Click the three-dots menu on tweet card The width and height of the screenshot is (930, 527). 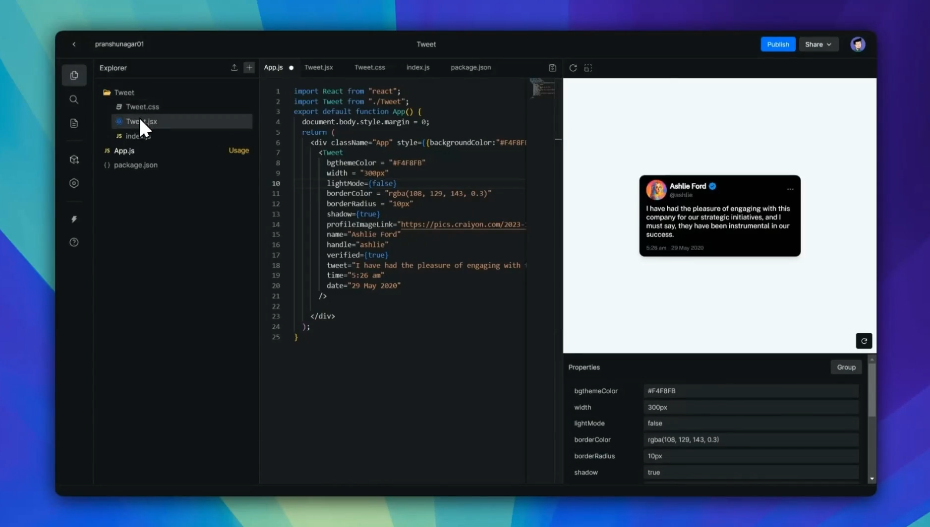pyautogui.click(x=790, y=189)
